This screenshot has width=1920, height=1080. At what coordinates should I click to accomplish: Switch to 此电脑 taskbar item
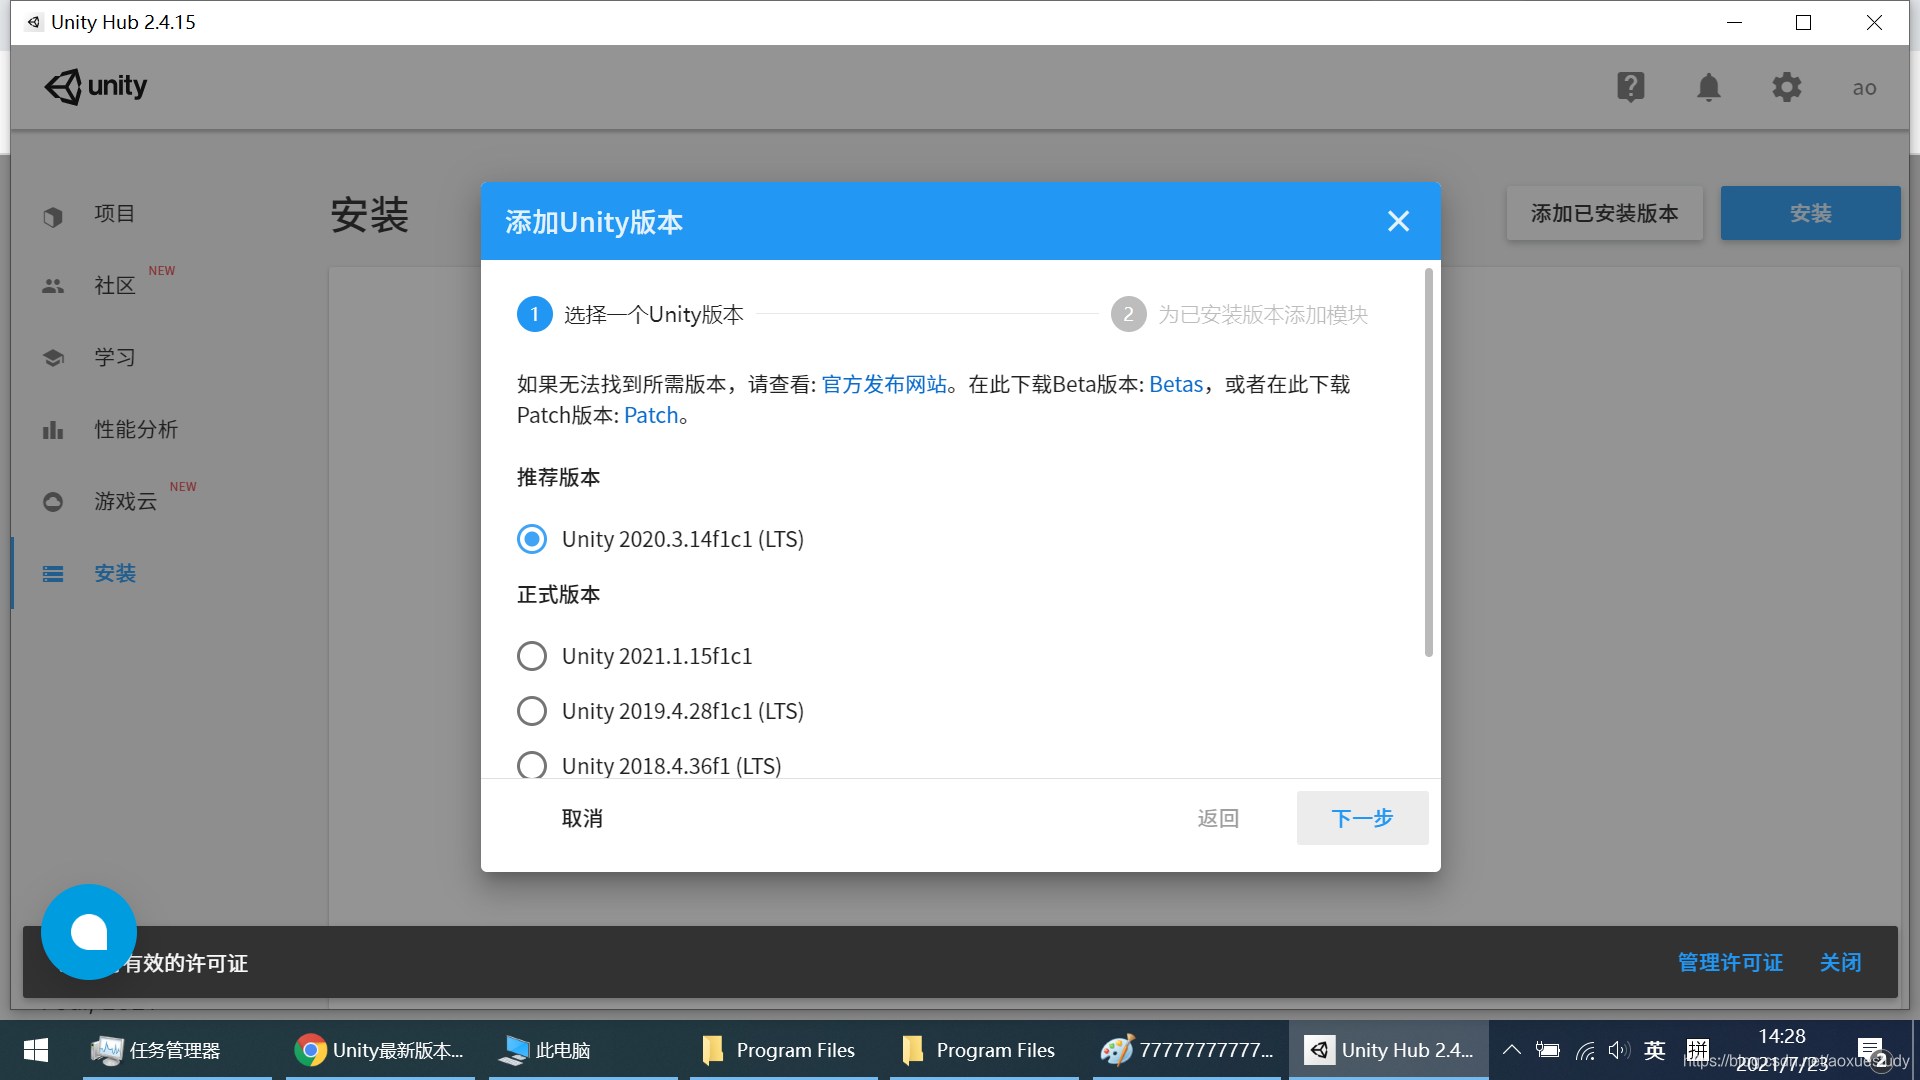(583, 1050)
